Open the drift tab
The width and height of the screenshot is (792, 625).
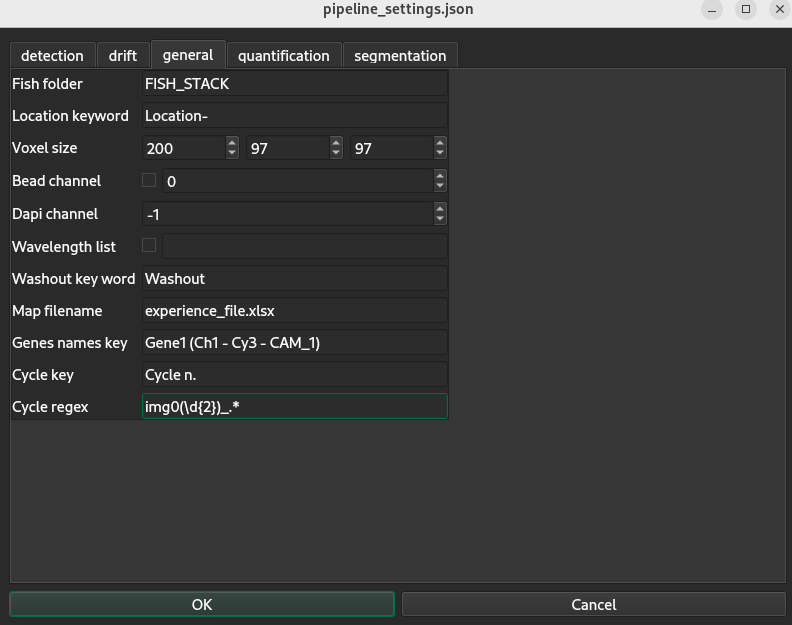pyautogui.click(x=123, y=56)
